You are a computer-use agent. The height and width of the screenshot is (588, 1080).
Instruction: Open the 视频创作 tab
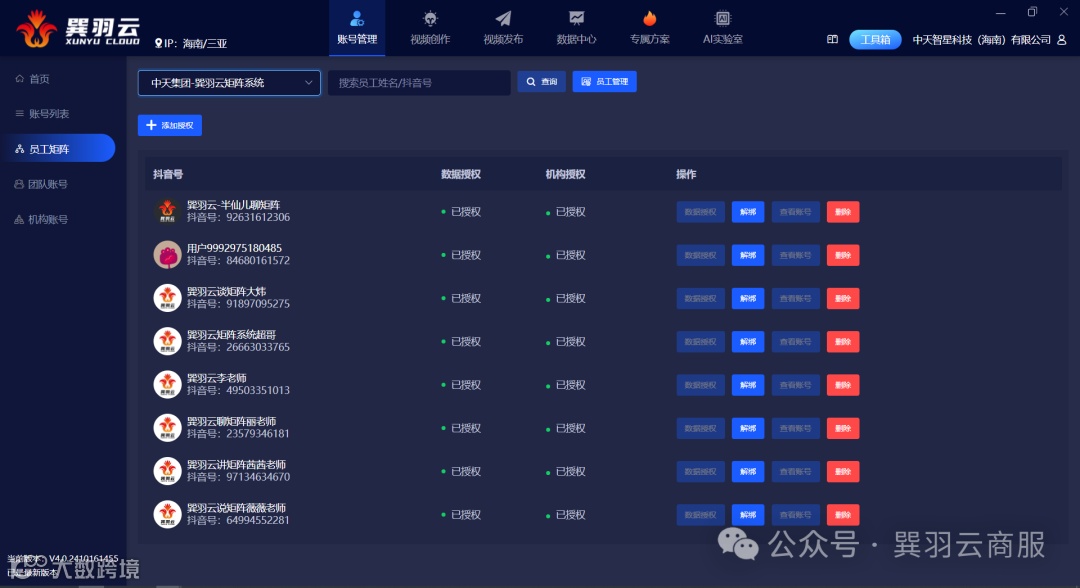point(430,28)
